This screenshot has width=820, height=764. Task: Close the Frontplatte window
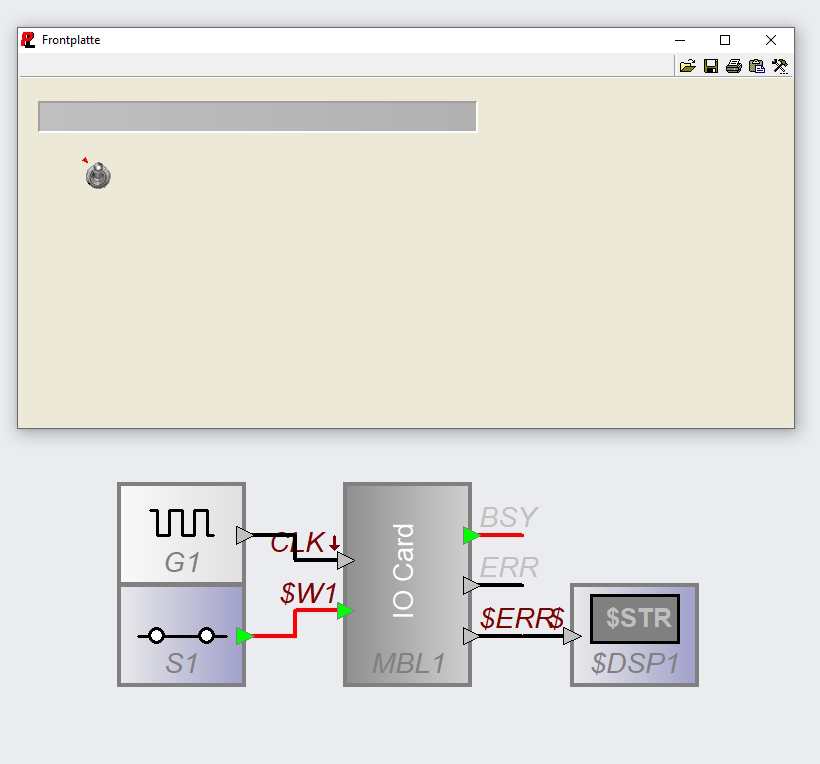(771, 40)
